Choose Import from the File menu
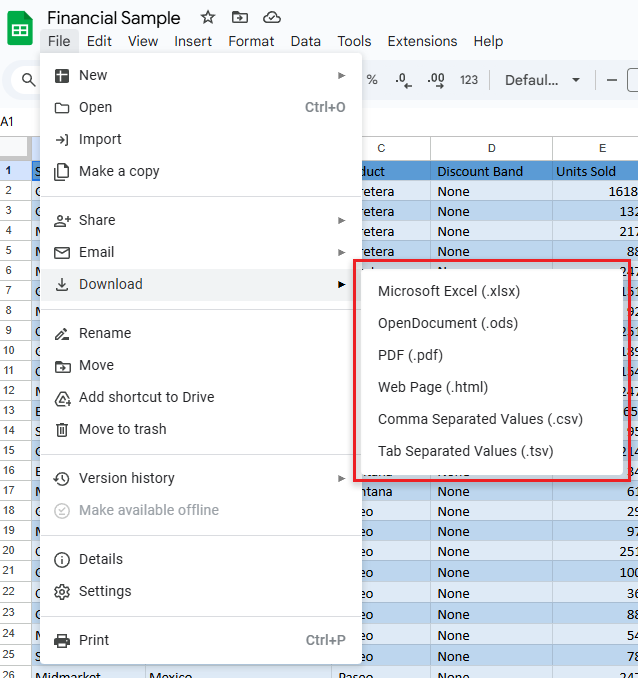Image resolution: width=638 pixels, height=678 pixels. click(201, 139)
